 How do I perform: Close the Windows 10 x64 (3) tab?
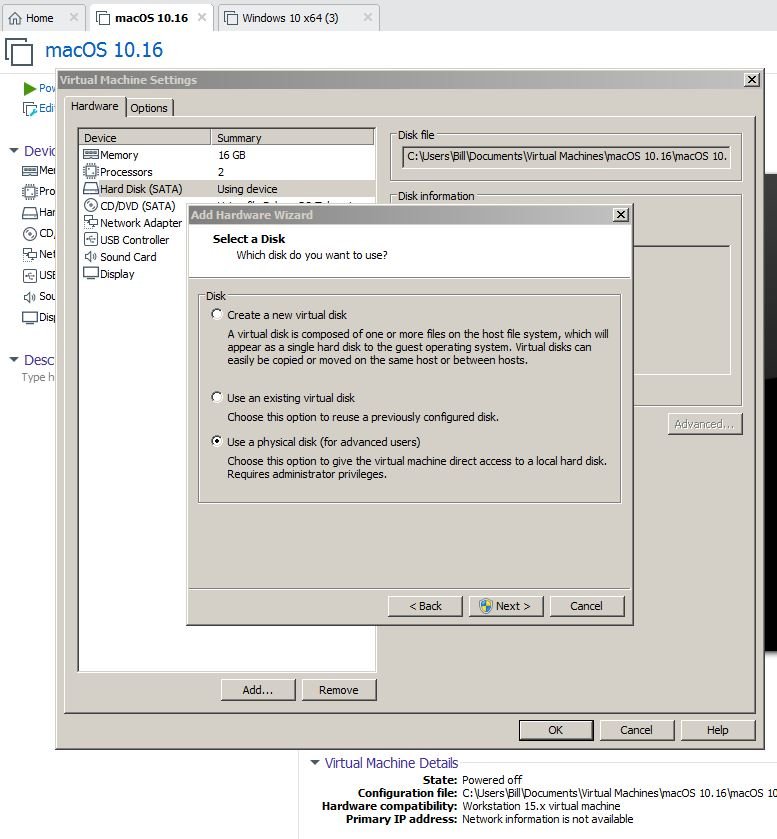[368, 17]
